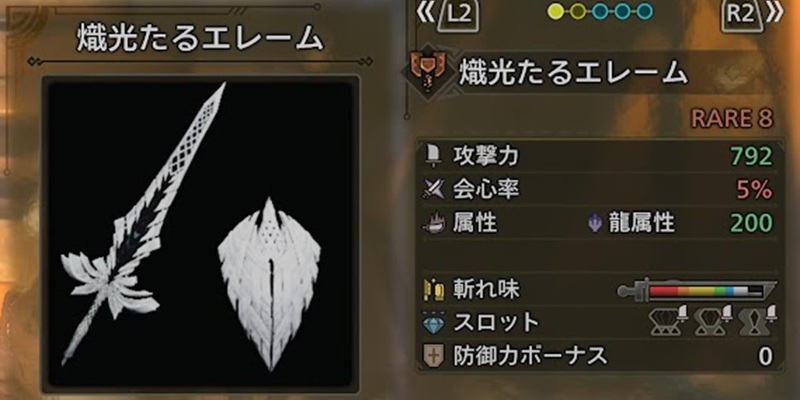Select the third page indicator dot
The height and width of the screenshot is (400, 800).
tap(600, 11)
